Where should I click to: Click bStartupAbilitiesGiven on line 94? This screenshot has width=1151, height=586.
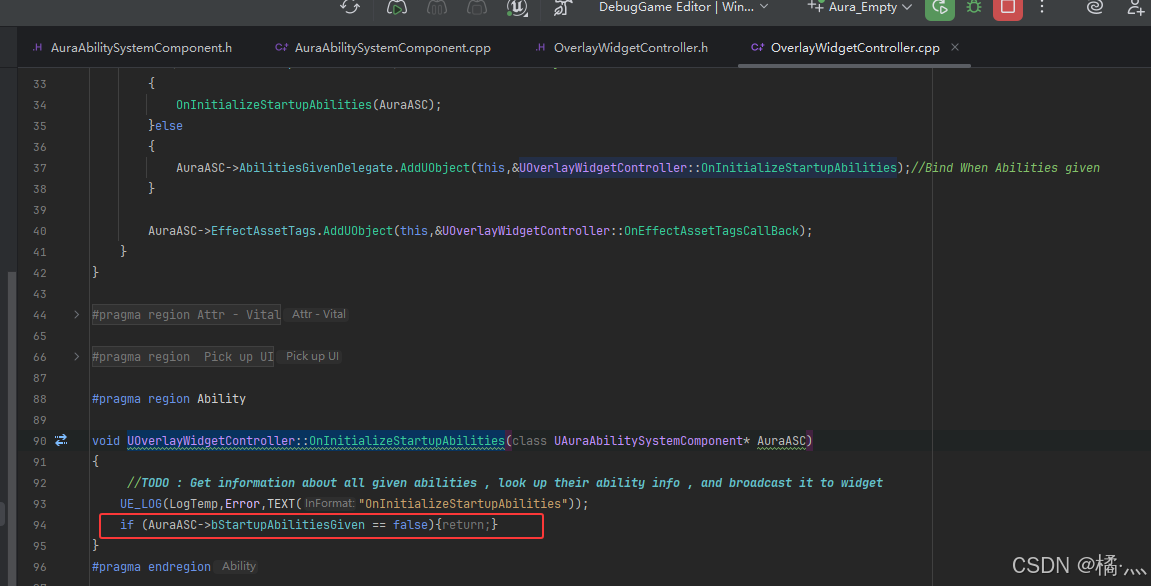click(288, 525)
